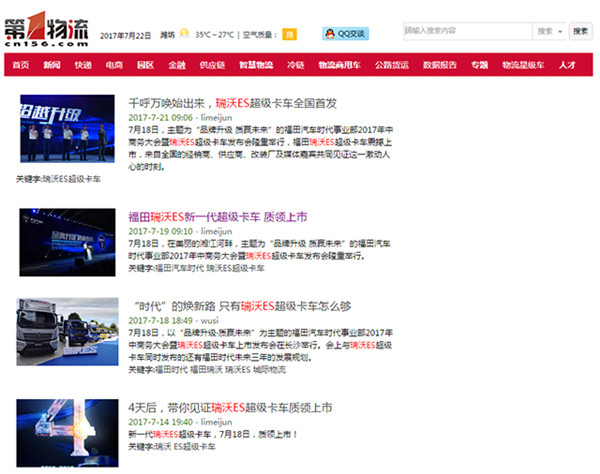Click city name 潍坊 in weather bar
The height and width of the screenshot is (474, 600).
tap(167, 35)
